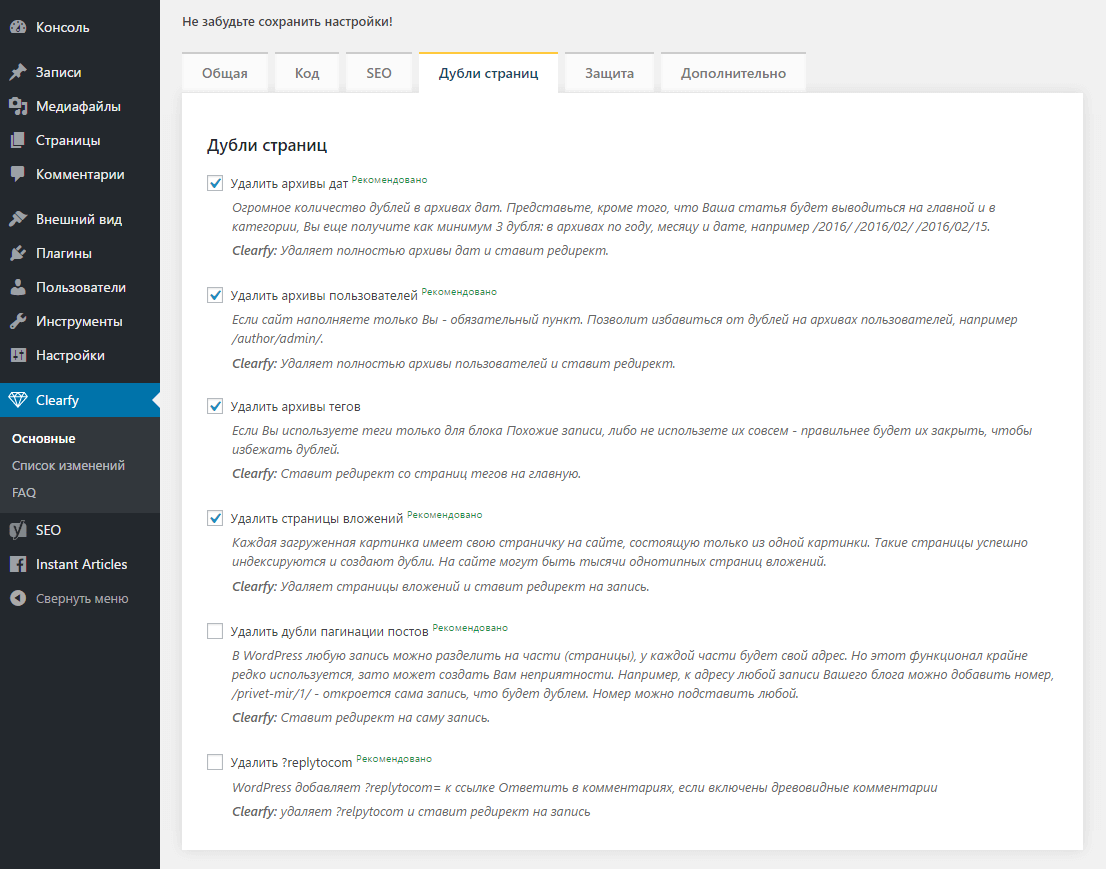This screenshot has width=1106, height=869.
Task: Open the Дополнительно tab
Action: pos(733,73)
